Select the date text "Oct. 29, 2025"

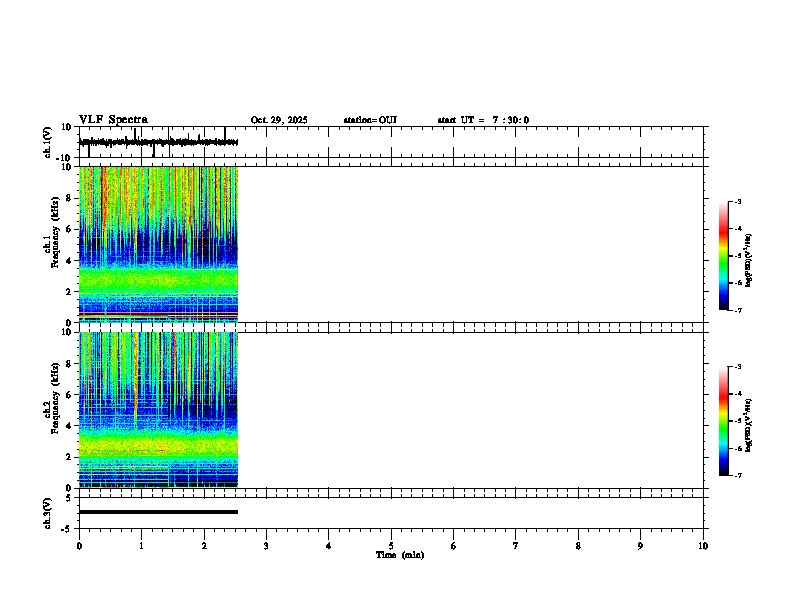pos(279,120)
